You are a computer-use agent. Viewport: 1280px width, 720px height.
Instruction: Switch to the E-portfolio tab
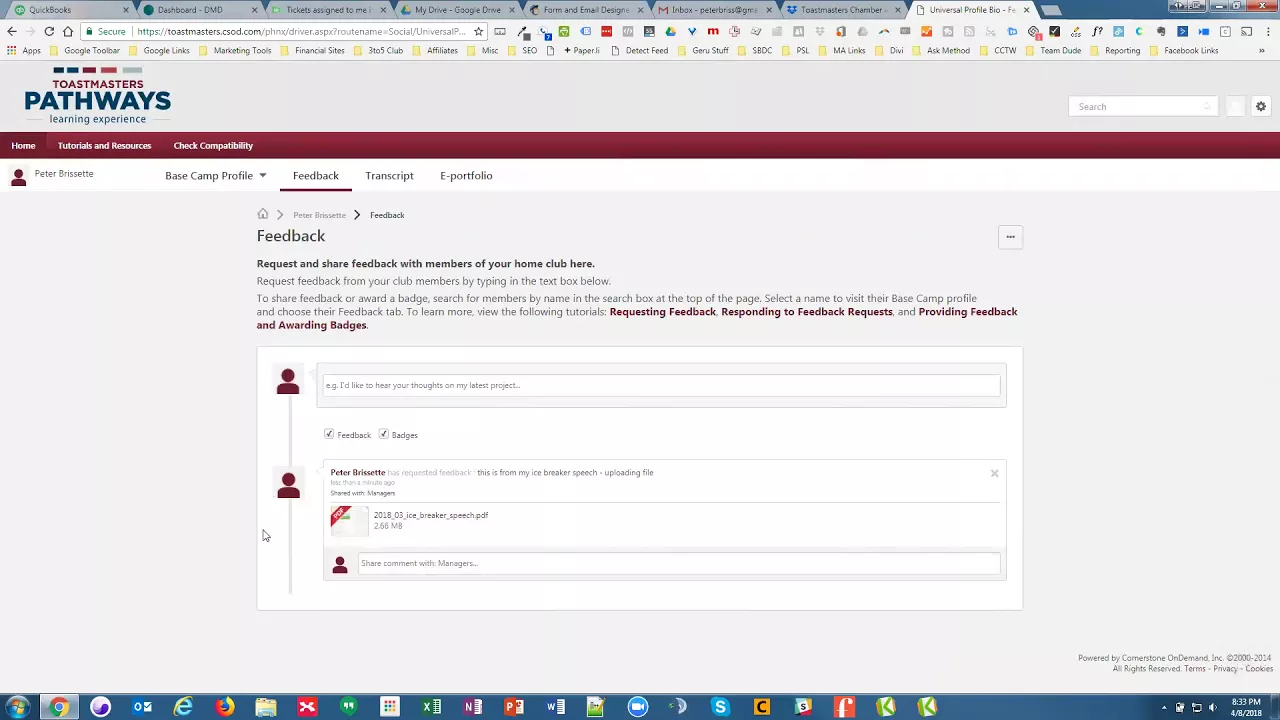pos(466,176)
